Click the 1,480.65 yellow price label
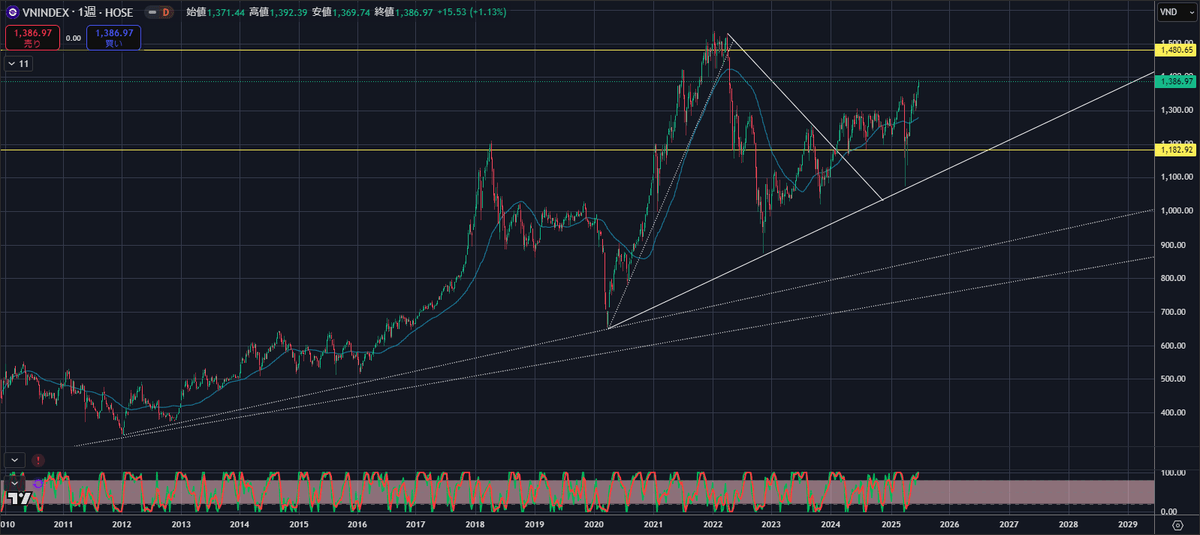1200x535 pixels. (1176, 50)
